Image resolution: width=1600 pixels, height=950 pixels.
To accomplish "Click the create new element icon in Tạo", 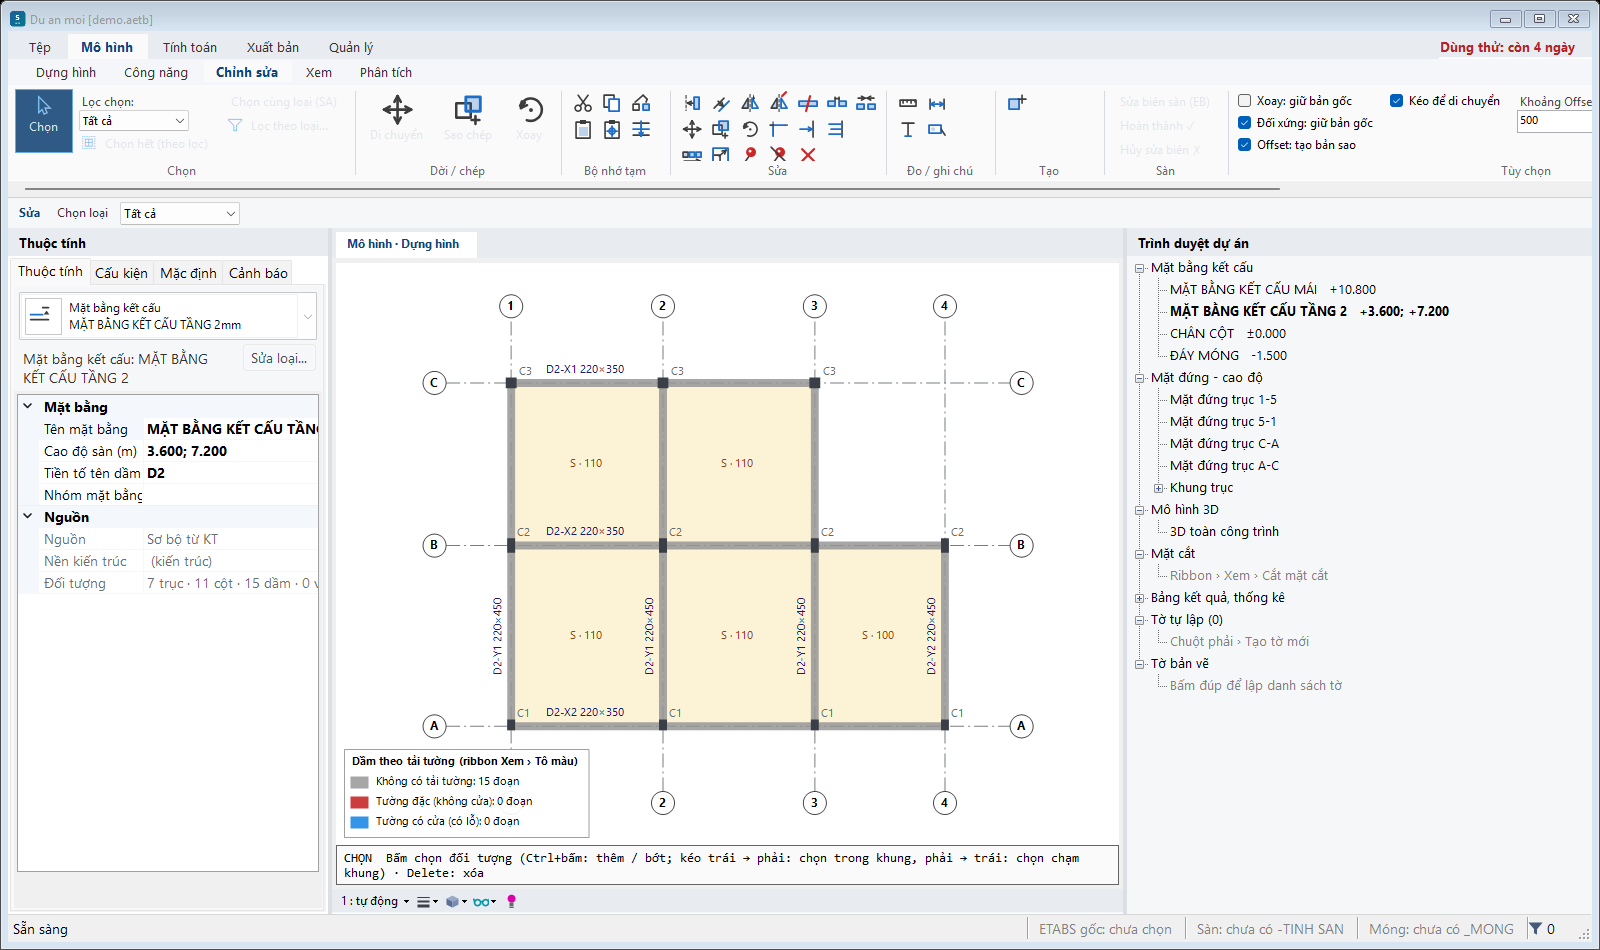I will coord(1017,103).
